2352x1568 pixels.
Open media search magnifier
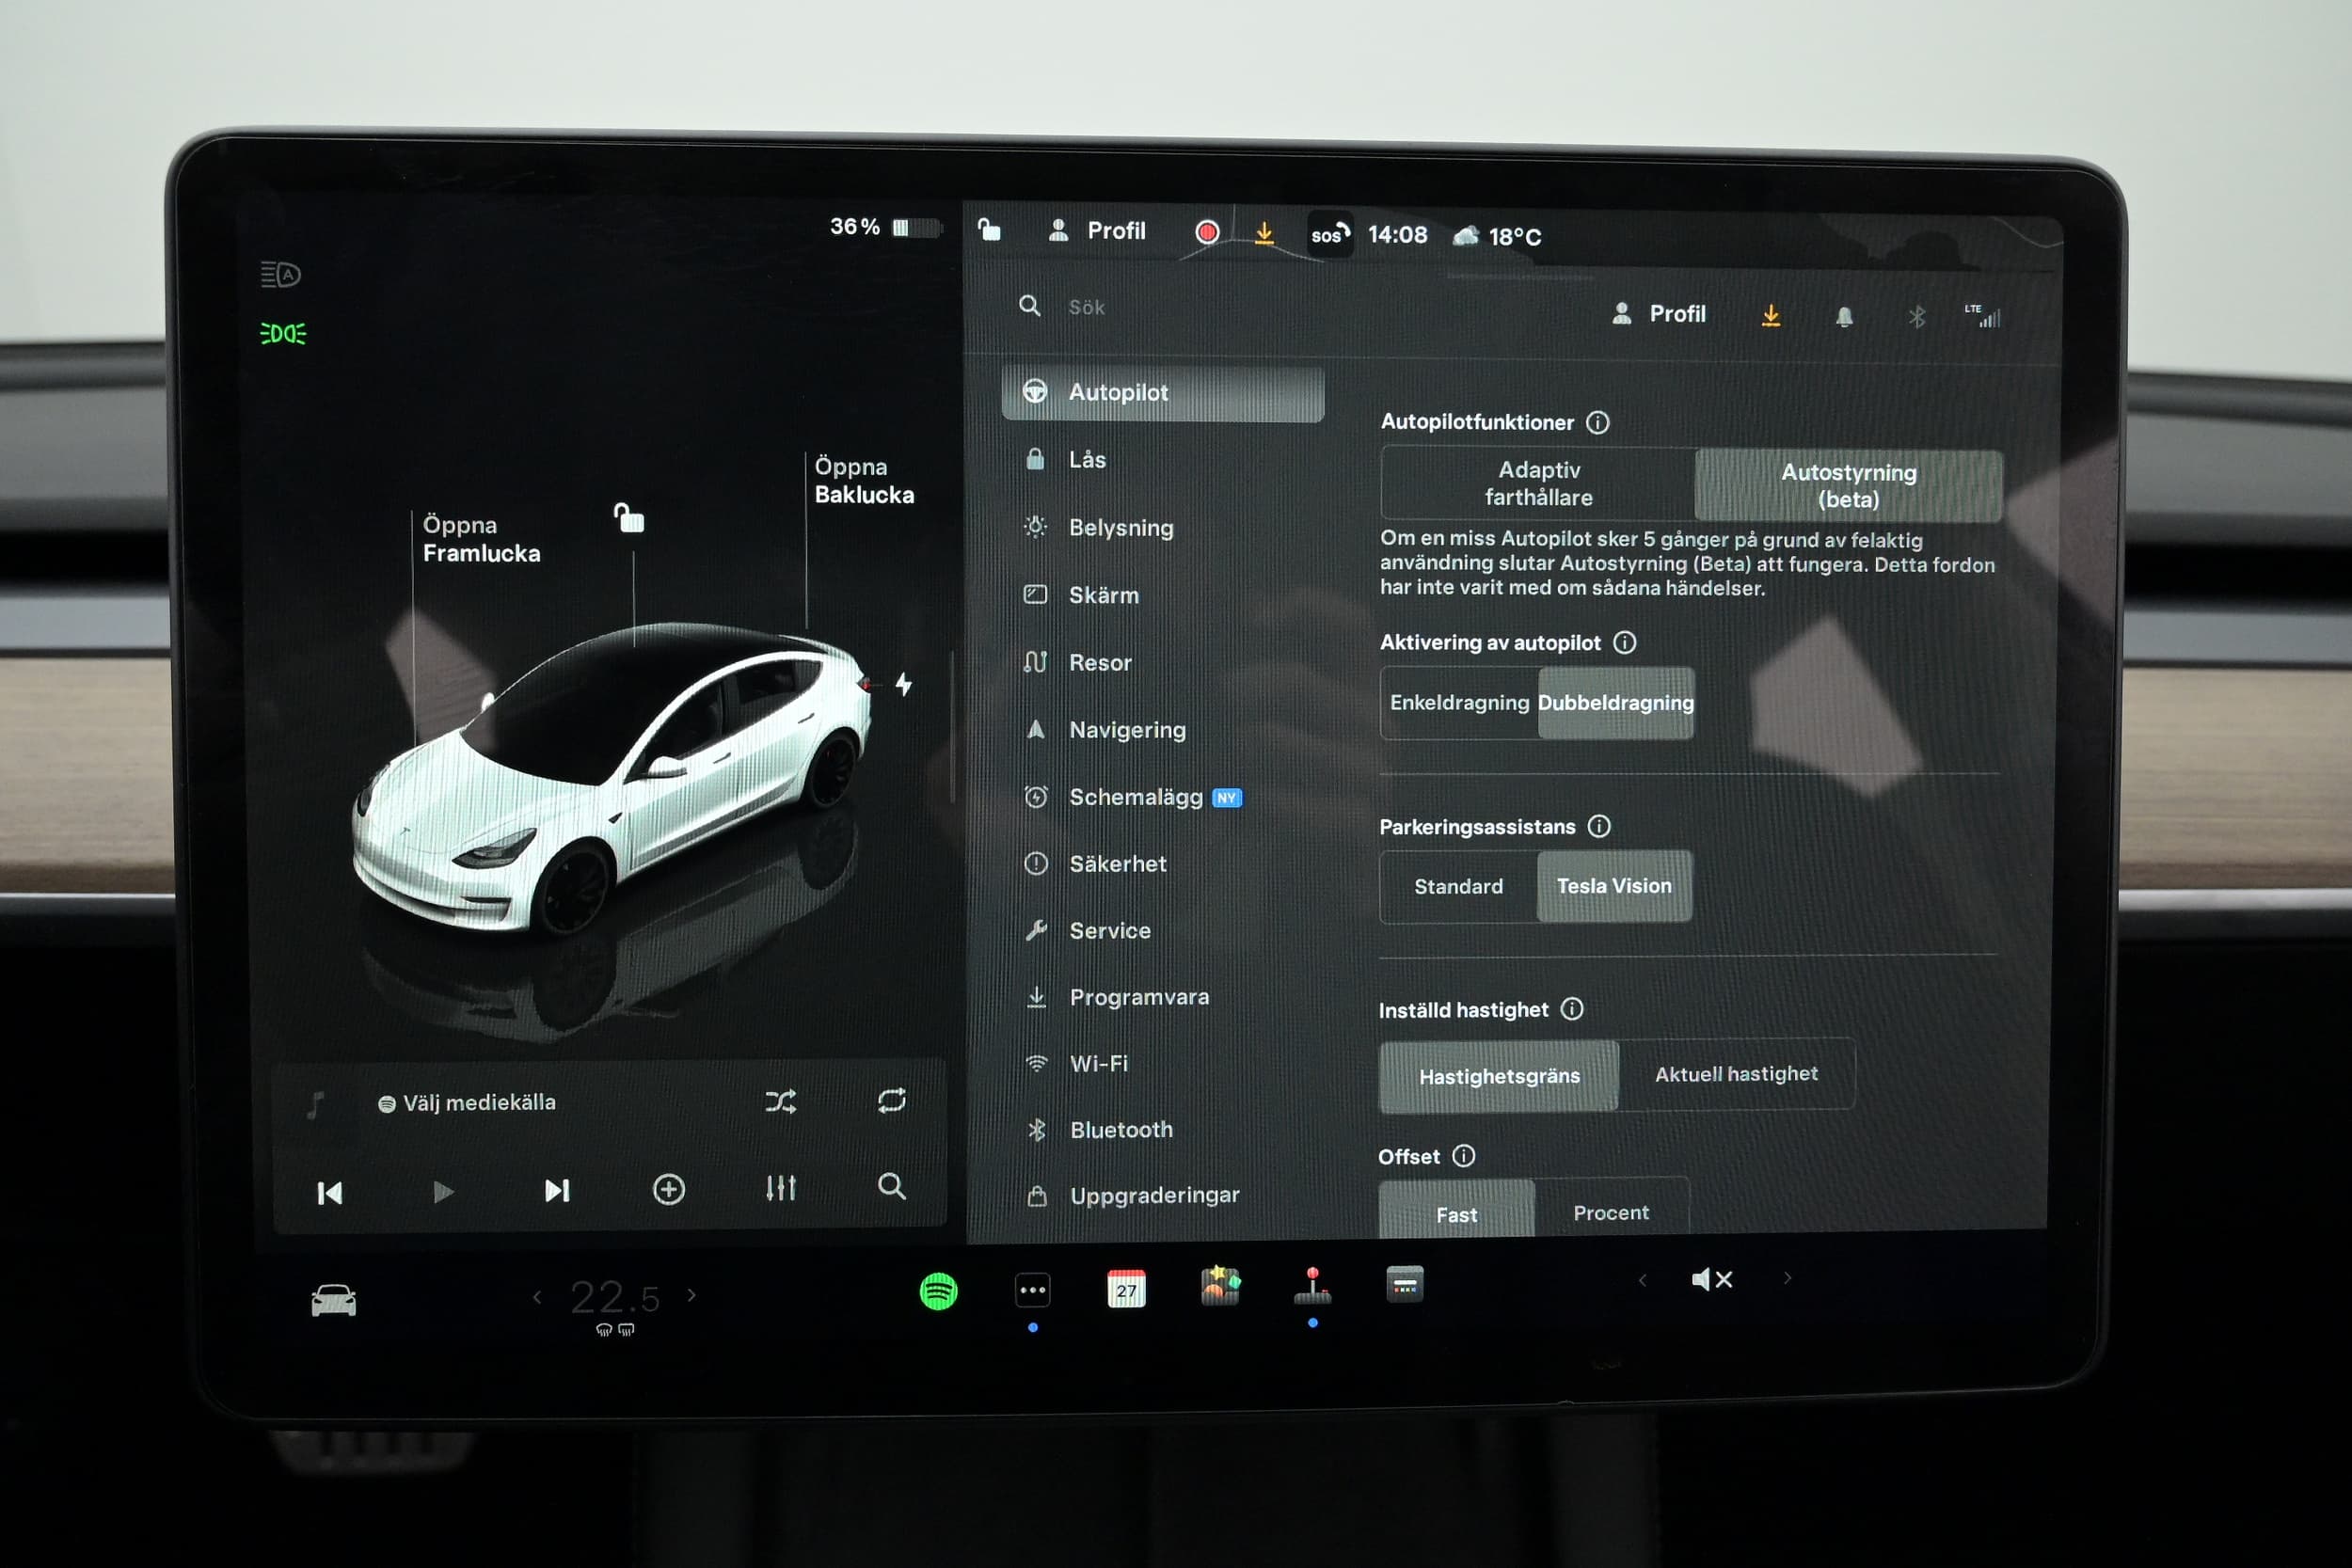coord(892,1187)
